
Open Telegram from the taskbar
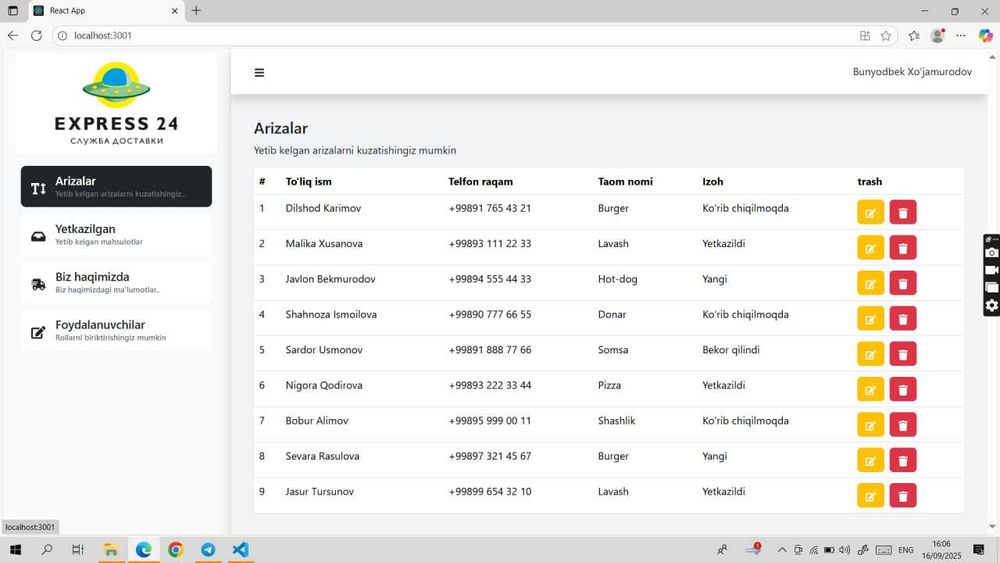pos(208,550)
